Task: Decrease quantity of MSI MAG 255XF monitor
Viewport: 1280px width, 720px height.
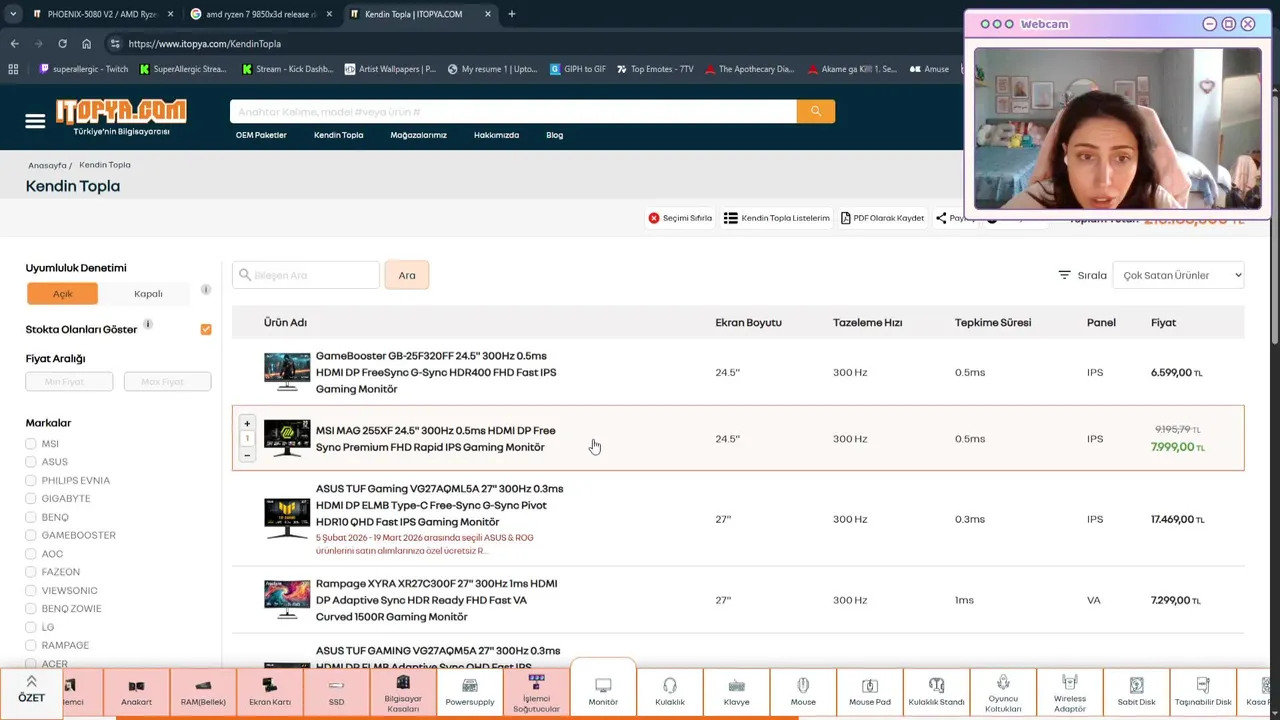Action: pos(247,455)
